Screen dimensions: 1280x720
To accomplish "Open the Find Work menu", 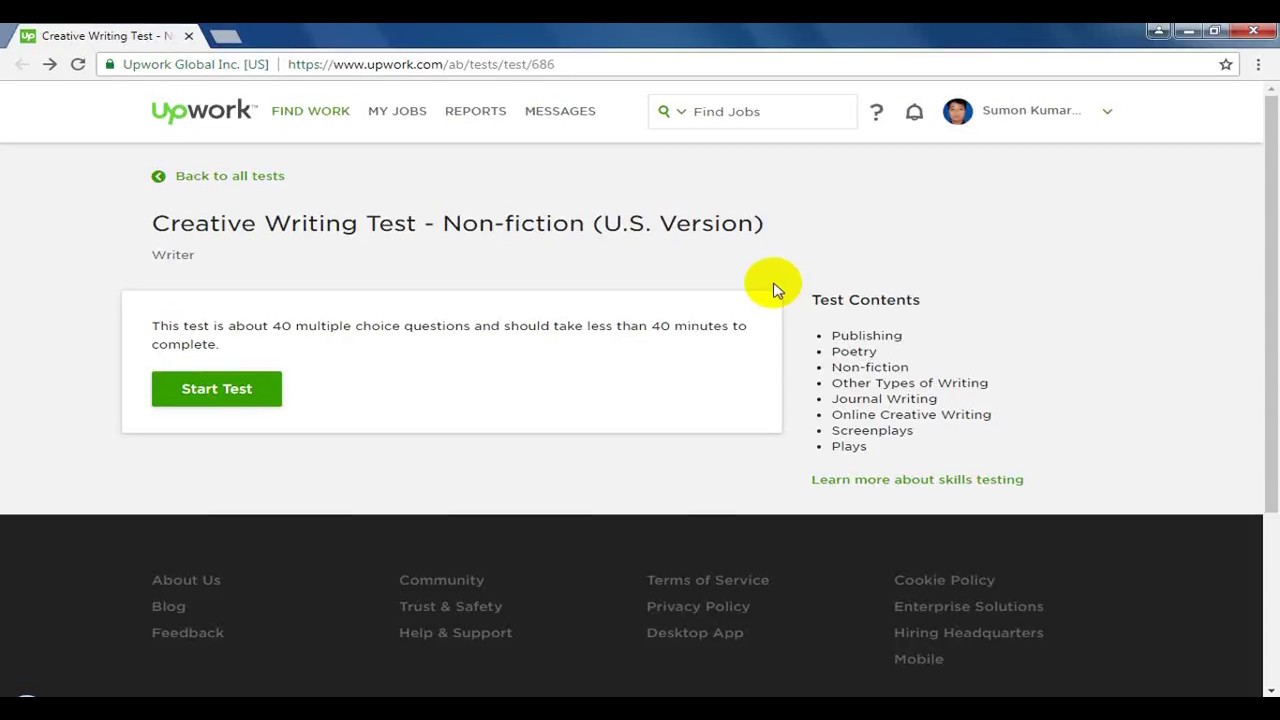I will [310, 111].
